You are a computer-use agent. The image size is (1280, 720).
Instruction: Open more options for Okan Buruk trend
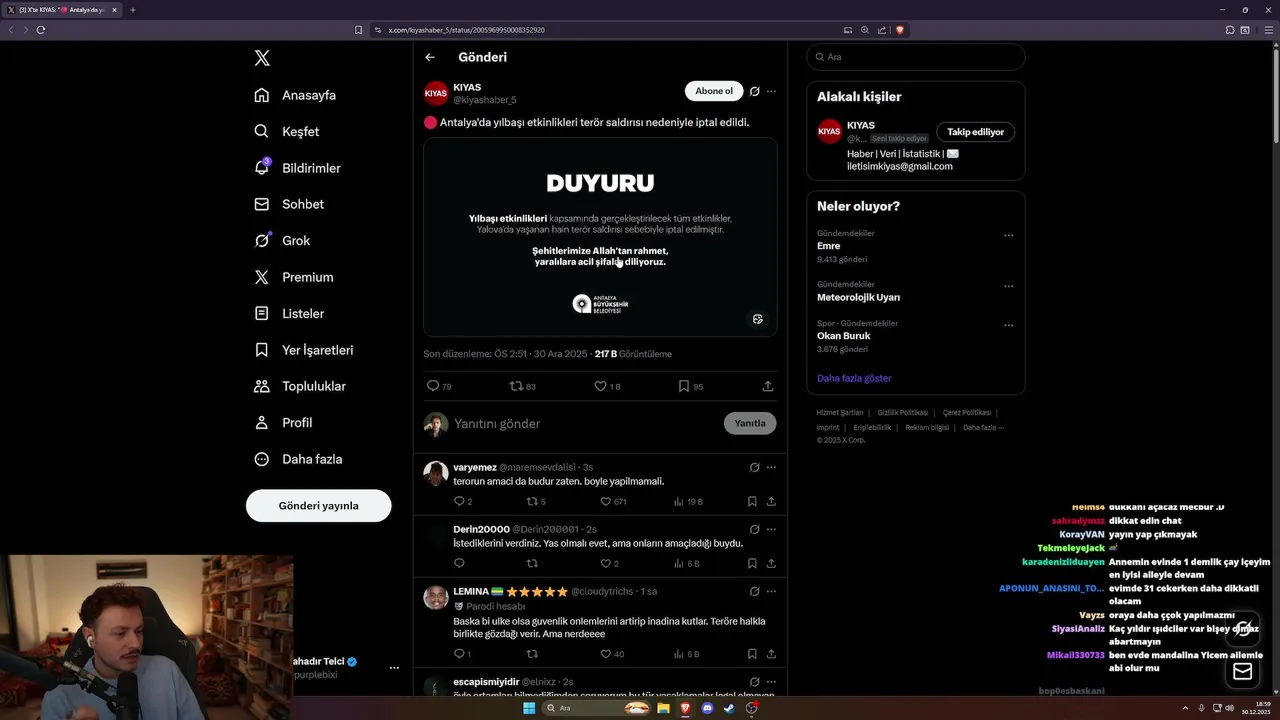(x=1008, y=325)
